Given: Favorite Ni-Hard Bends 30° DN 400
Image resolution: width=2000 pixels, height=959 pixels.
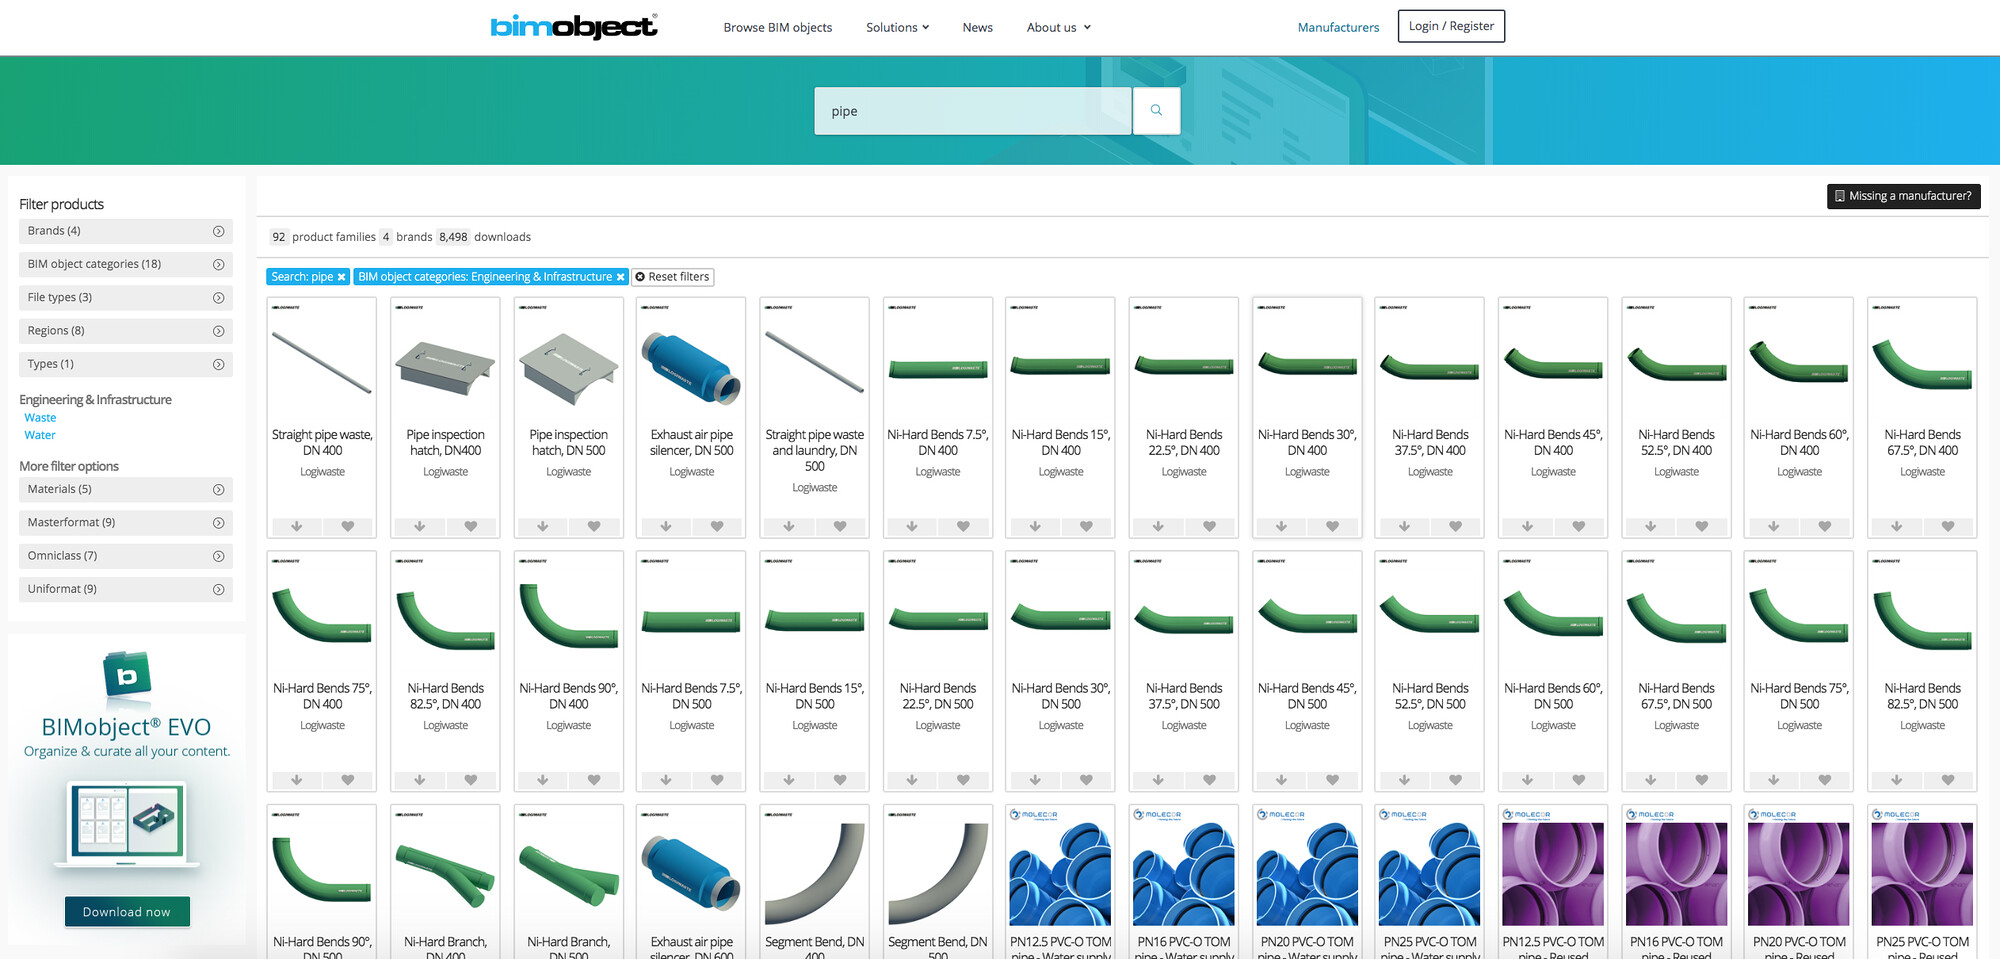Looking at the screenshot, I should [1332, 526].
